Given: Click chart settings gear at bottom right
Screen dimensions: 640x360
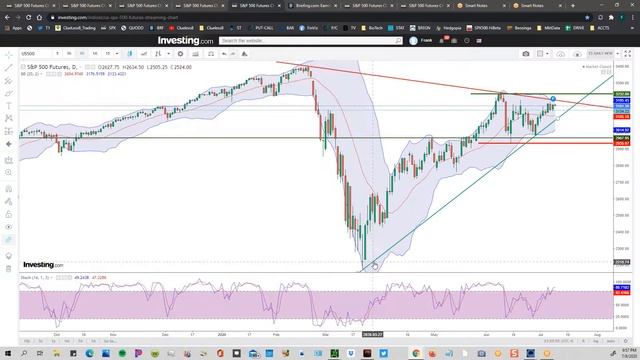Looking at the screenshot, I should [x=626, y=341].
